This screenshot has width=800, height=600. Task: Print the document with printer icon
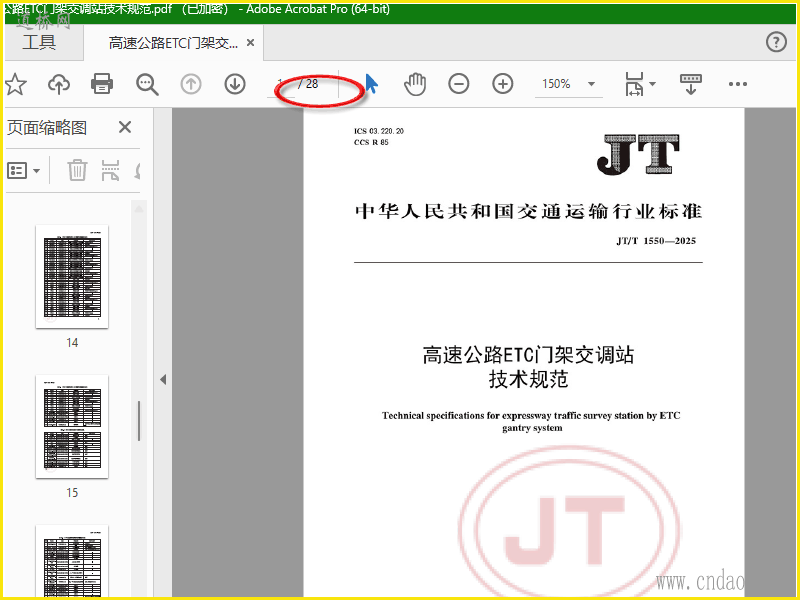coord(102,84)
